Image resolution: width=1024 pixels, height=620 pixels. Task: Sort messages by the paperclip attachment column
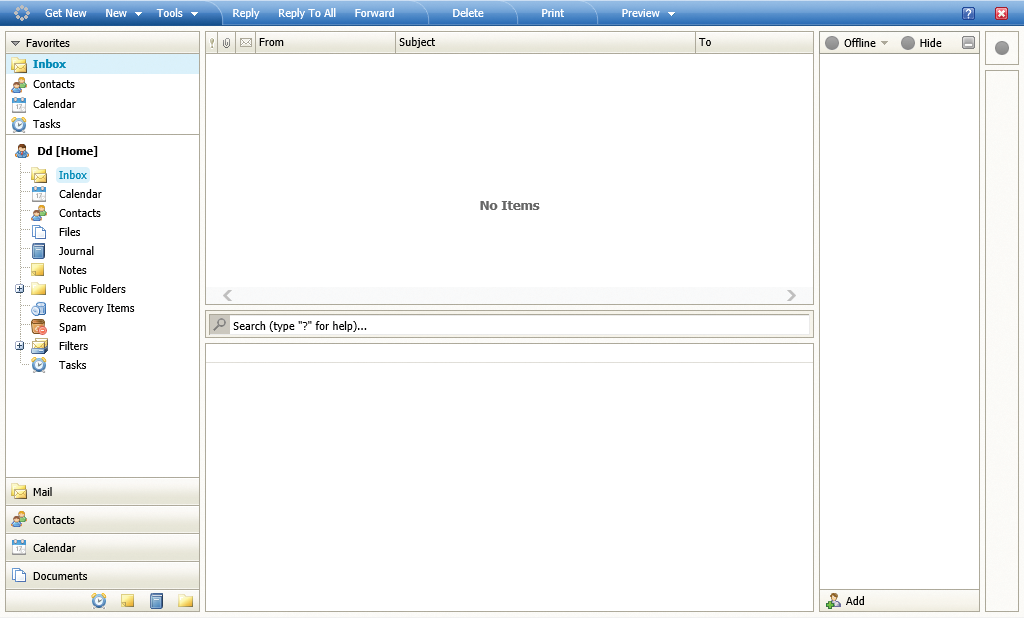point(228,42)
